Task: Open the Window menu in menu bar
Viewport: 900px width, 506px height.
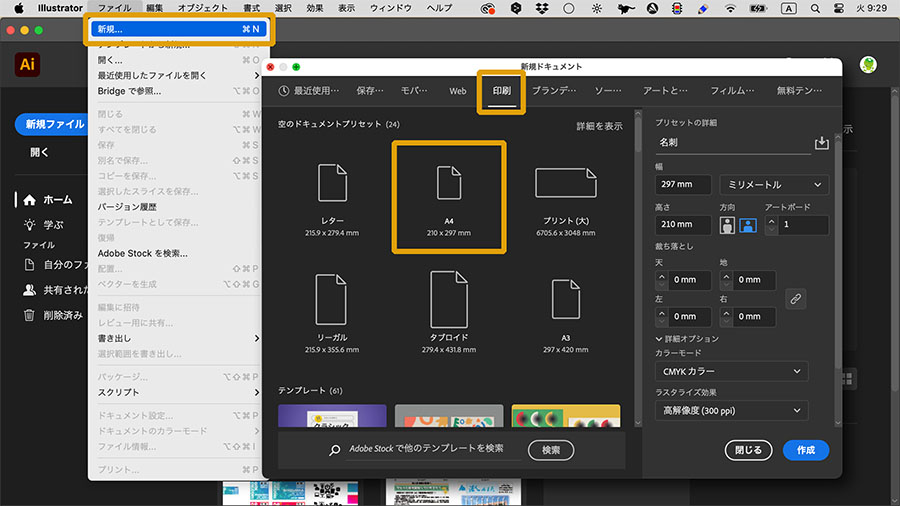Action: pyautogui.click(x=390, y=8)
